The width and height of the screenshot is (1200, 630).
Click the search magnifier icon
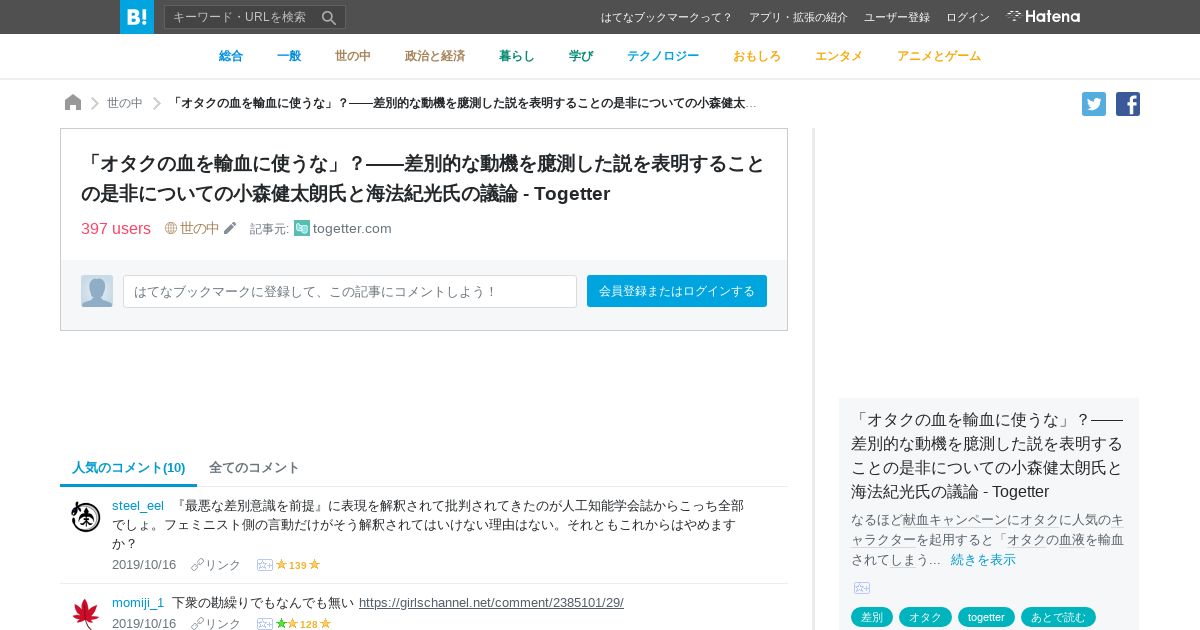pyautogui.click(x=329, y=17)
